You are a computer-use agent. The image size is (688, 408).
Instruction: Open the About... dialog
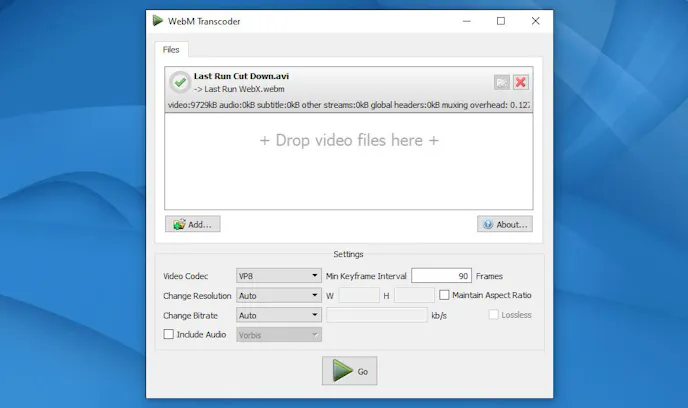pos(504,224)
